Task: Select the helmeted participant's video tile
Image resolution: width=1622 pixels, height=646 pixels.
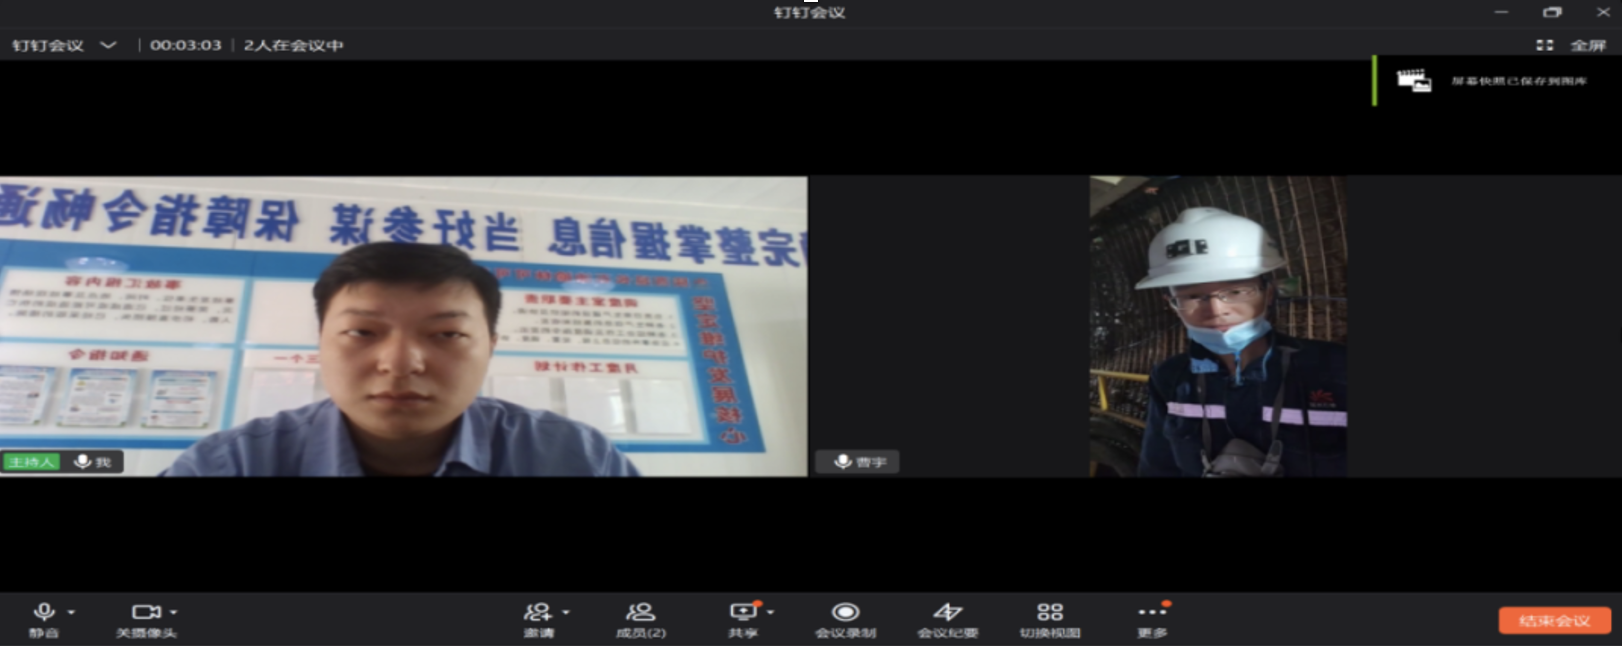Action: click(1217, 326)
